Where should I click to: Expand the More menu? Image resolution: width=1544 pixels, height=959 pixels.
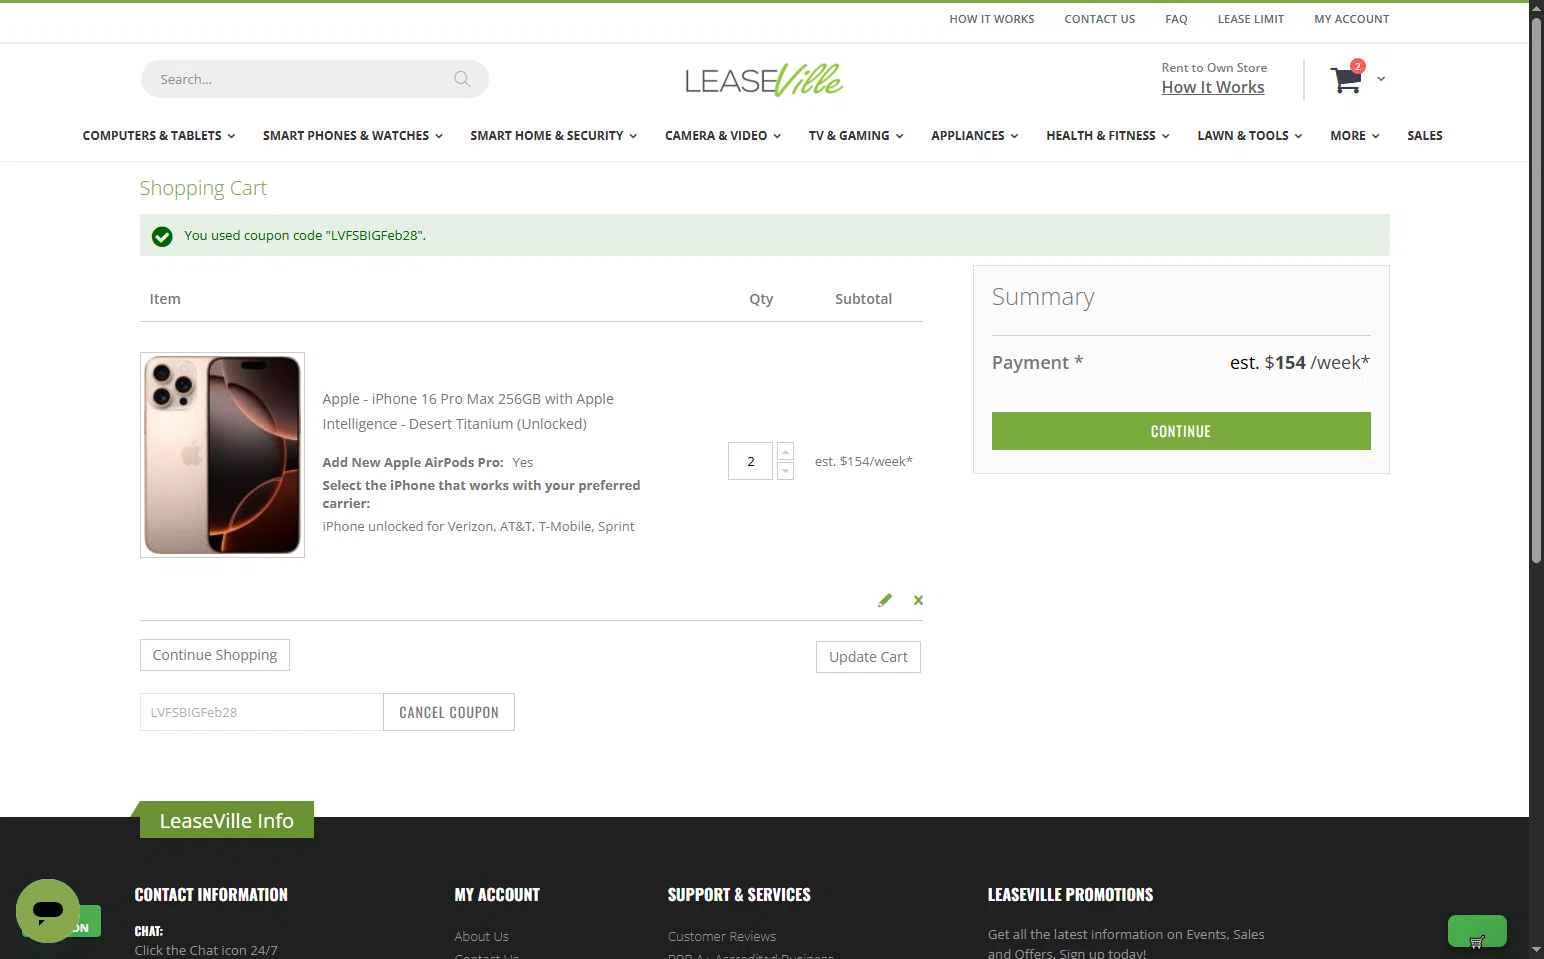[x=1354, y=136]
